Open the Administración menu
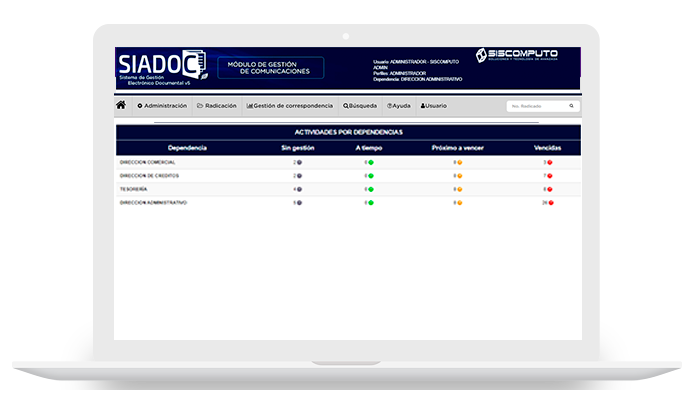The height and width of the screenshot is (410, 698). pos(162,105)
